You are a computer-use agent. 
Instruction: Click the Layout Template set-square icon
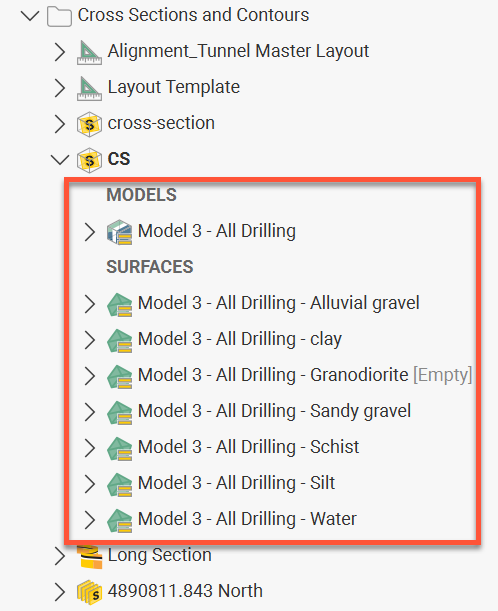(x=89, y=88)
